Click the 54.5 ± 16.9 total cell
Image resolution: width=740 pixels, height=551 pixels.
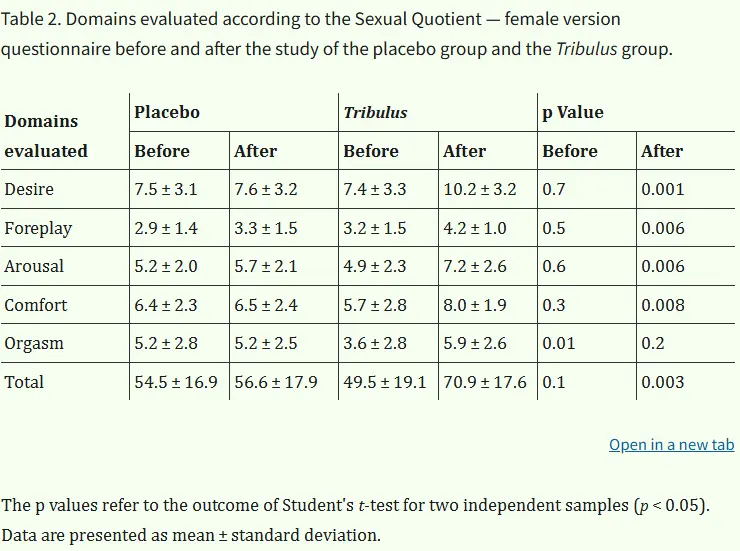pos(176,382)
